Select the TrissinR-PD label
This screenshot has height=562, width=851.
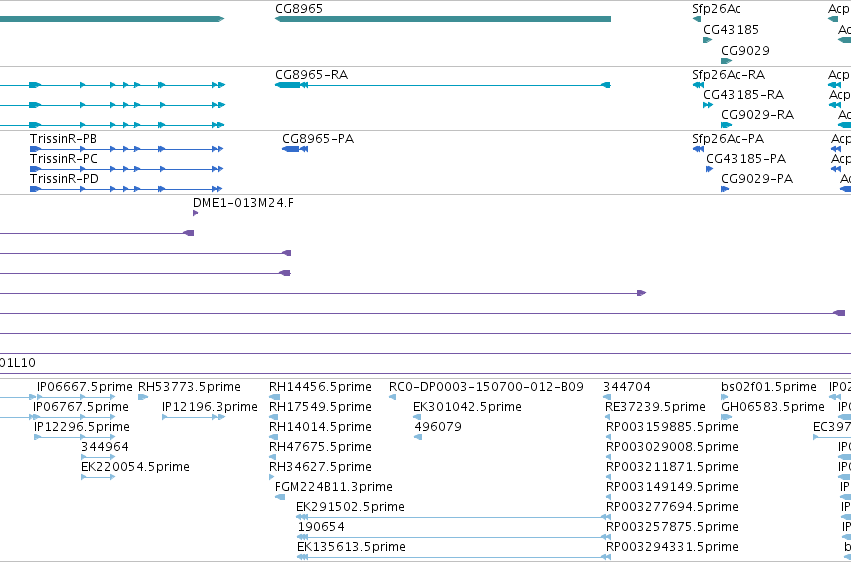[64, 178]
